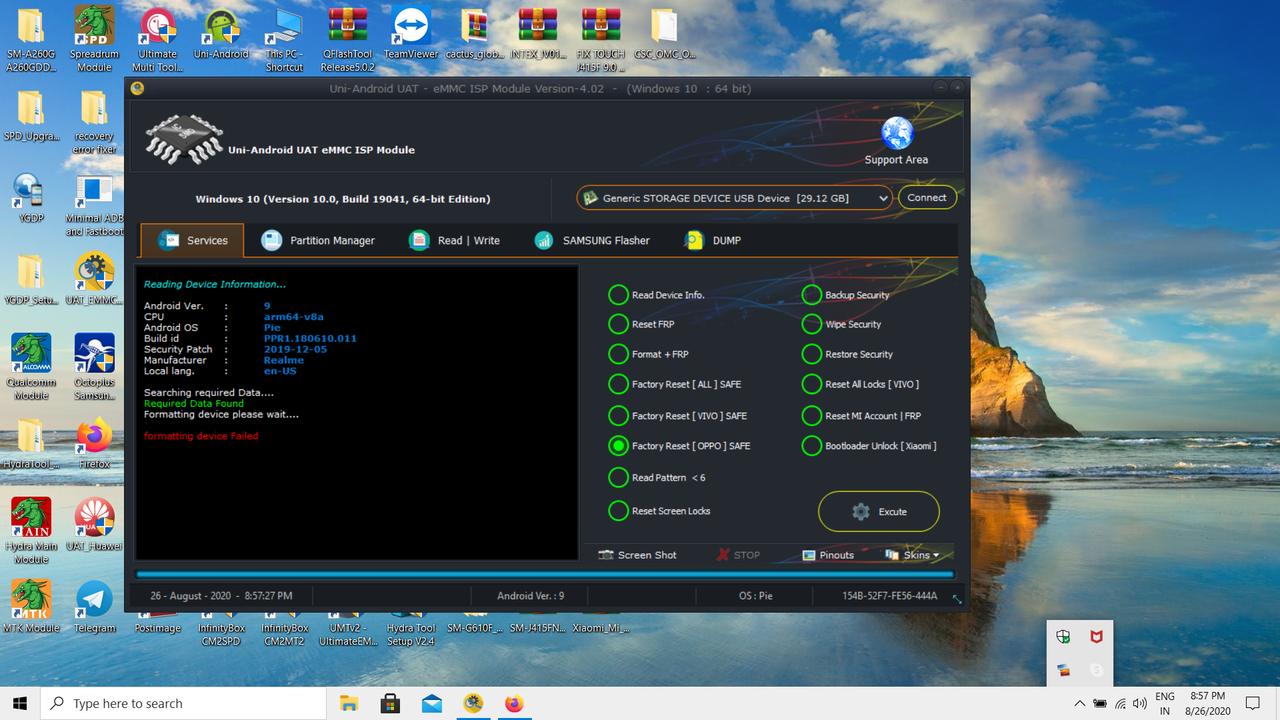Select the Reset FRP option
Image resolution: width=1280 pixels, height=720 pixels.
point(642,324)
